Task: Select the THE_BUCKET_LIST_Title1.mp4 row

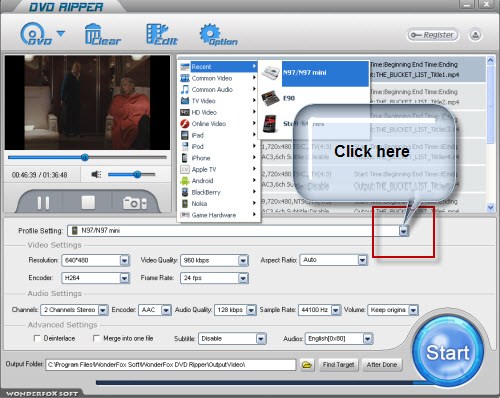Action: [428, 70]
